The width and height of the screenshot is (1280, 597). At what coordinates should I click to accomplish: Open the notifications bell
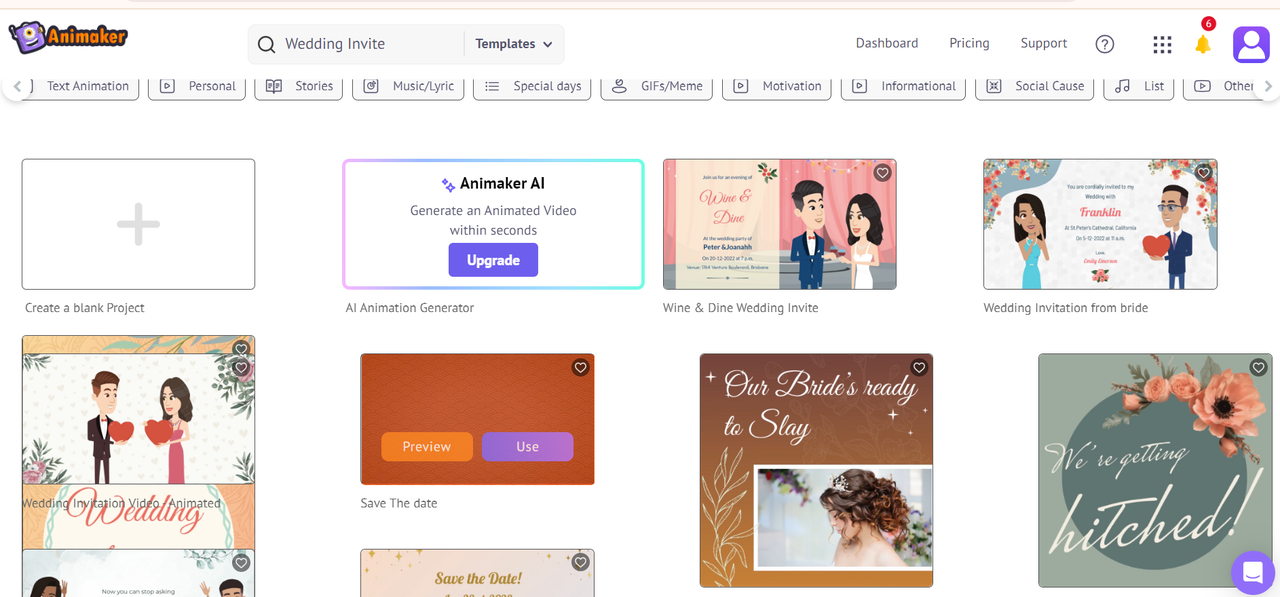[x=1203, y=44]
